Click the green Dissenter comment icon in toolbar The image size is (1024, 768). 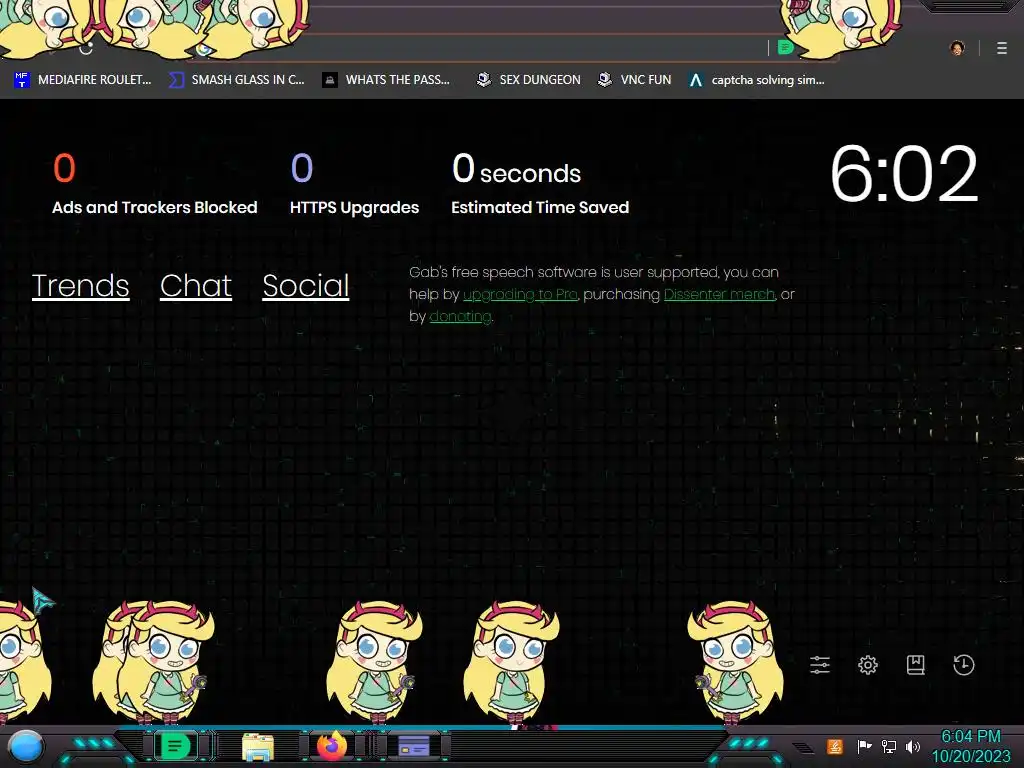[x=786, y=47]
